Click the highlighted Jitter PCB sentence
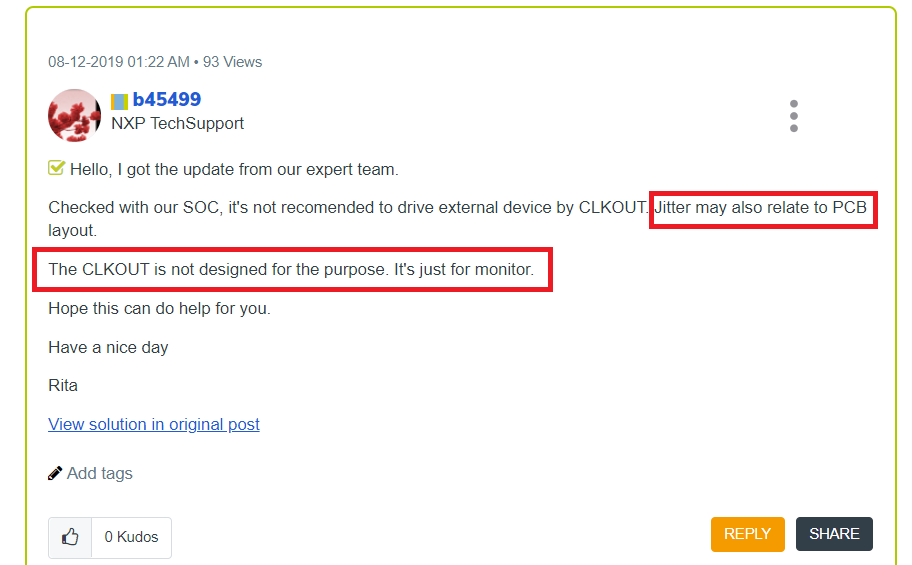 (762, 210)
